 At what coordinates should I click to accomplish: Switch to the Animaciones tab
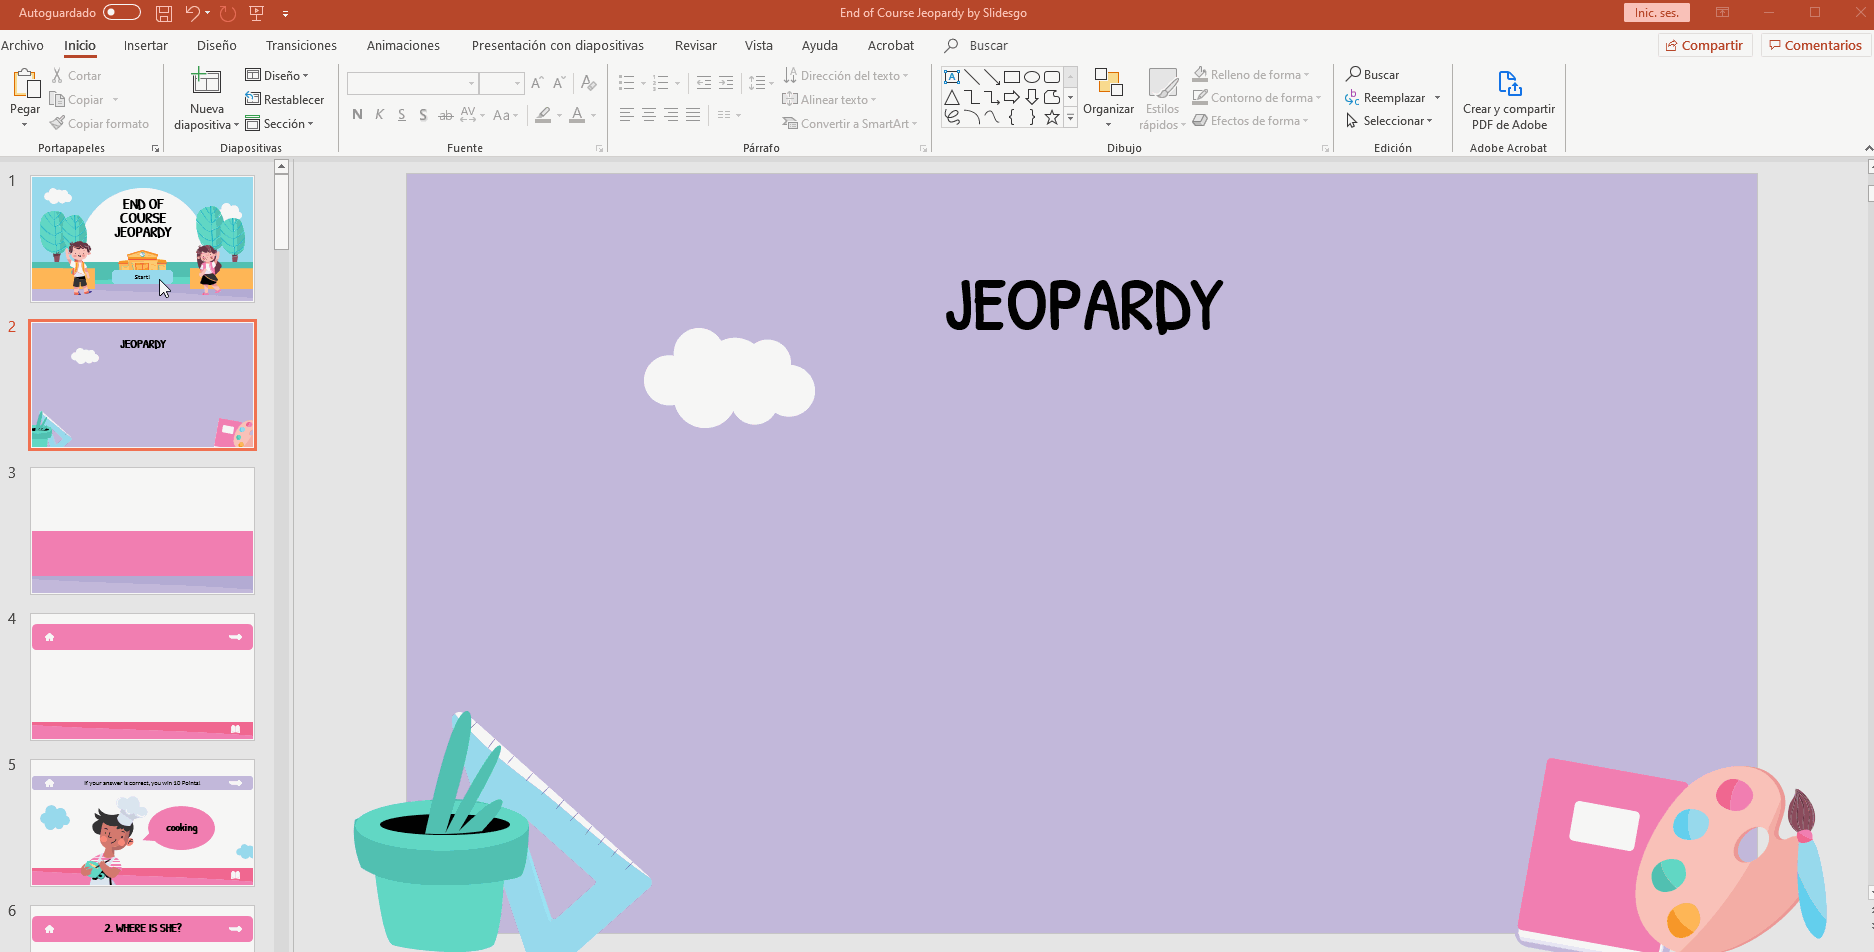(x=403, y=45)
